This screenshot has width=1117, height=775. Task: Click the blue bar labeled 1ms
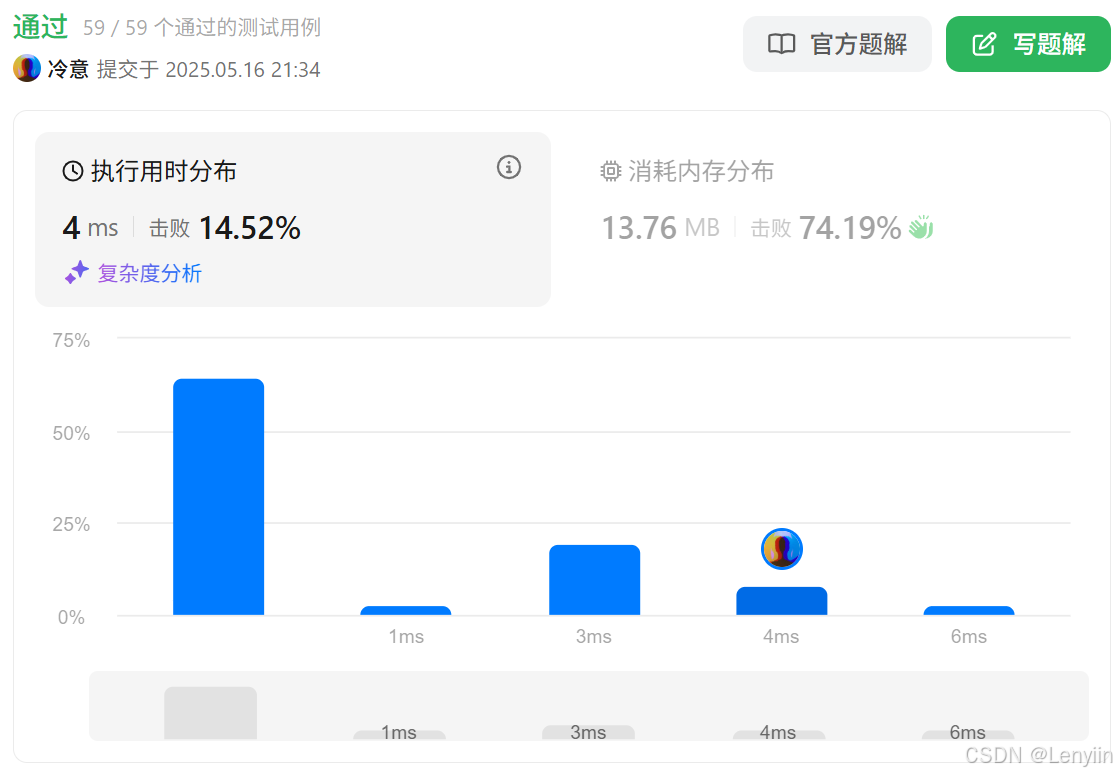(x=406, y=610)
